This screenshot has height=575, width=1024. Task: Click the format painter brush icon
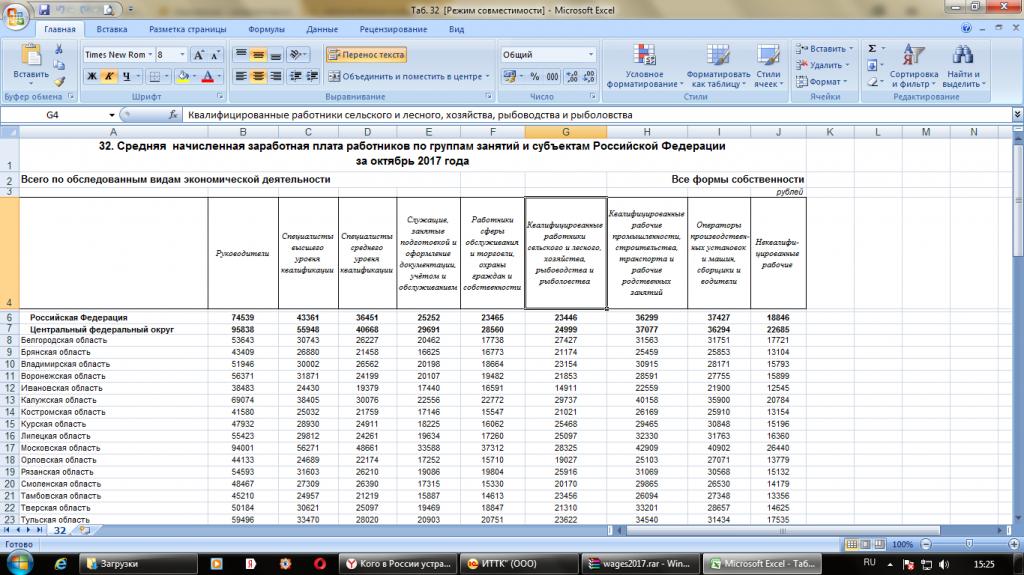point(60,82)
